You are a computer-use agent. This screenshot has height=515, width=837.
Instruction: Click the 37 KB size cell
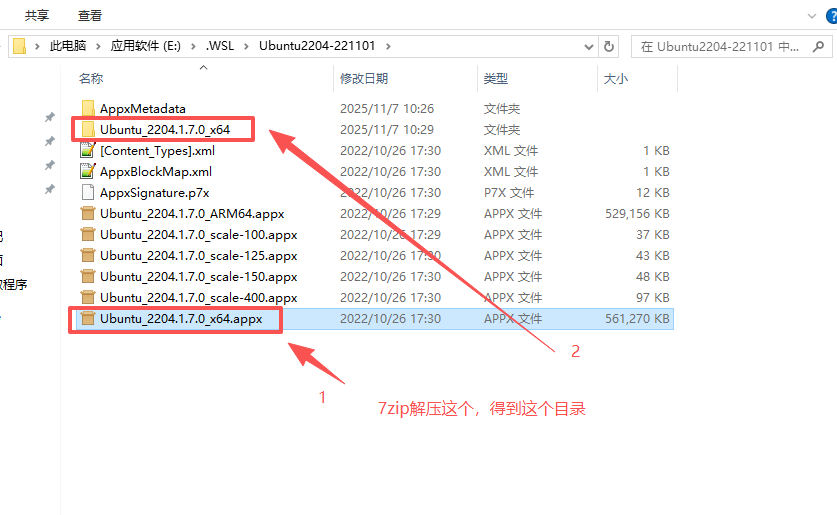653,235
